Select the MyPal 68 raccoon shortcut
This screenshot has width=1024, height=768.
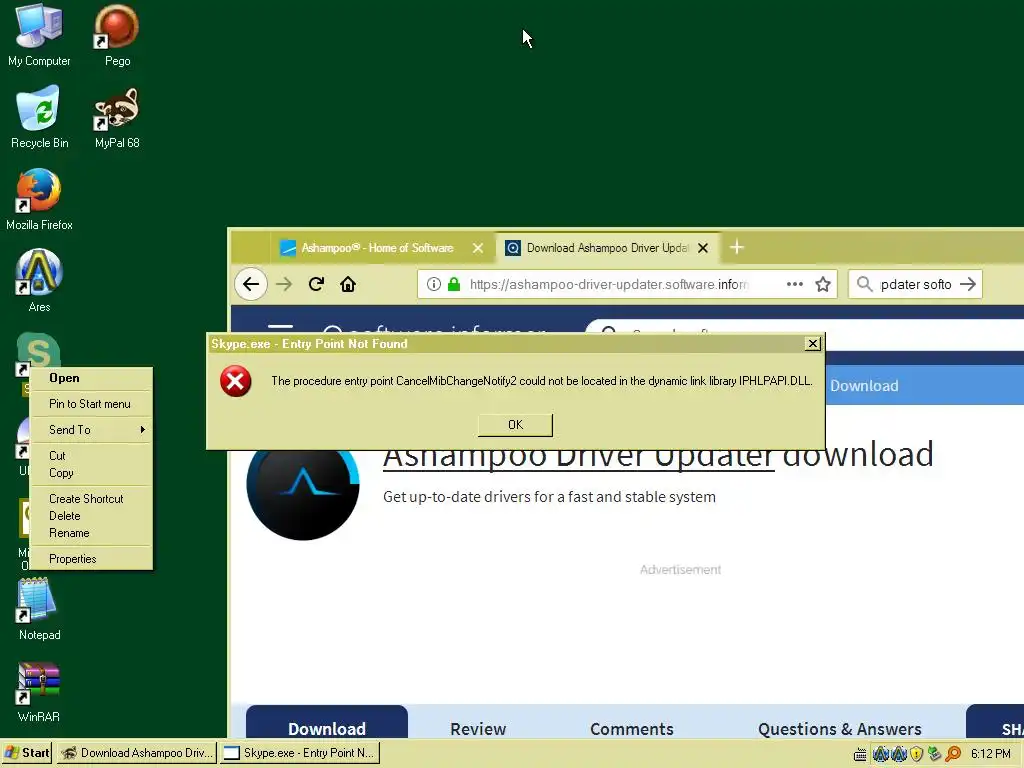[117, 118]
